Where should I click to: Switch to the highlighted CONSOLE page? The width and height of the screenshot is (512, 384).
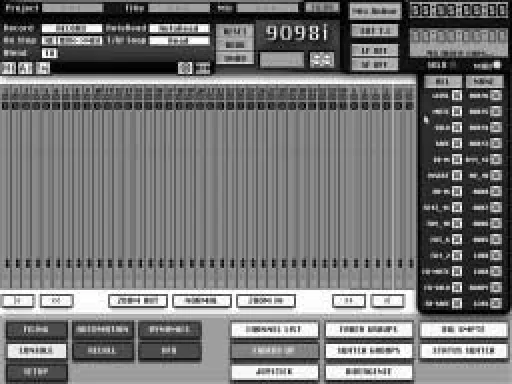tap(36, 350)
